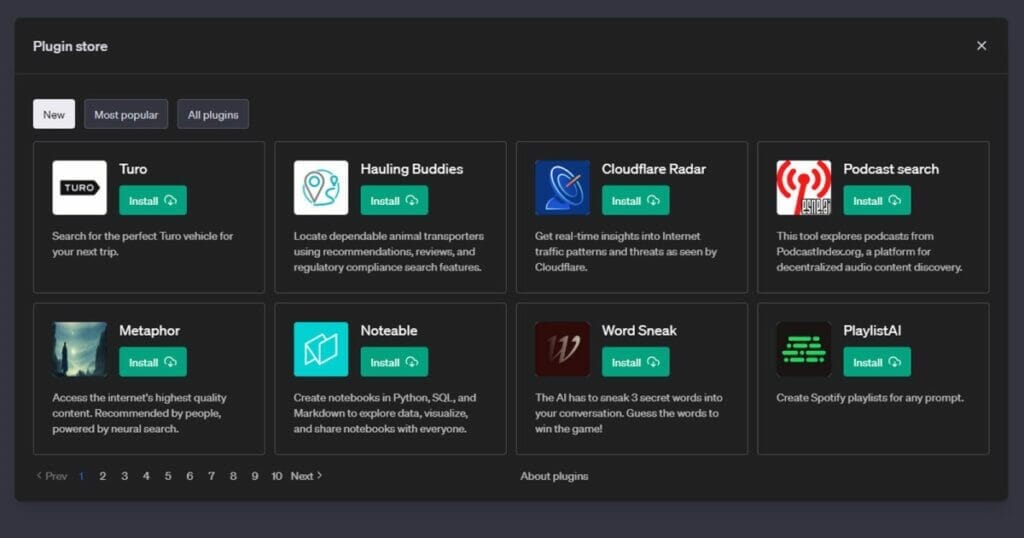Click the Word Sneak title text
The image size is (1024, 538).
pyautogui.click(x=639, y=331)
